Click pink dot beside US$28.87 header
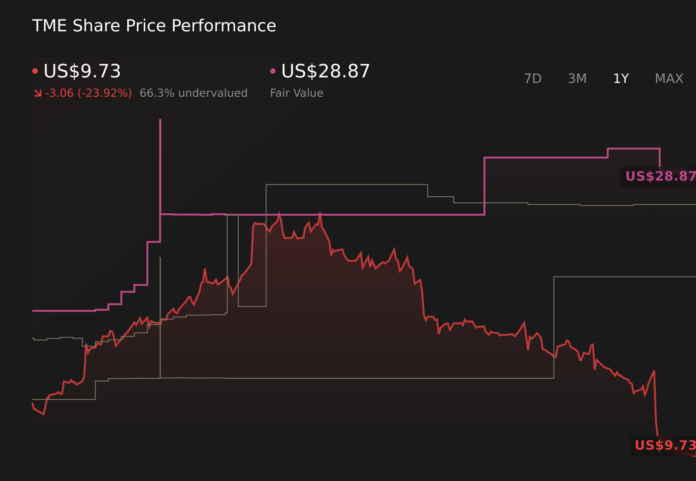Image resolution: width=696 pixels, height=481 pixels. point(273,72)
